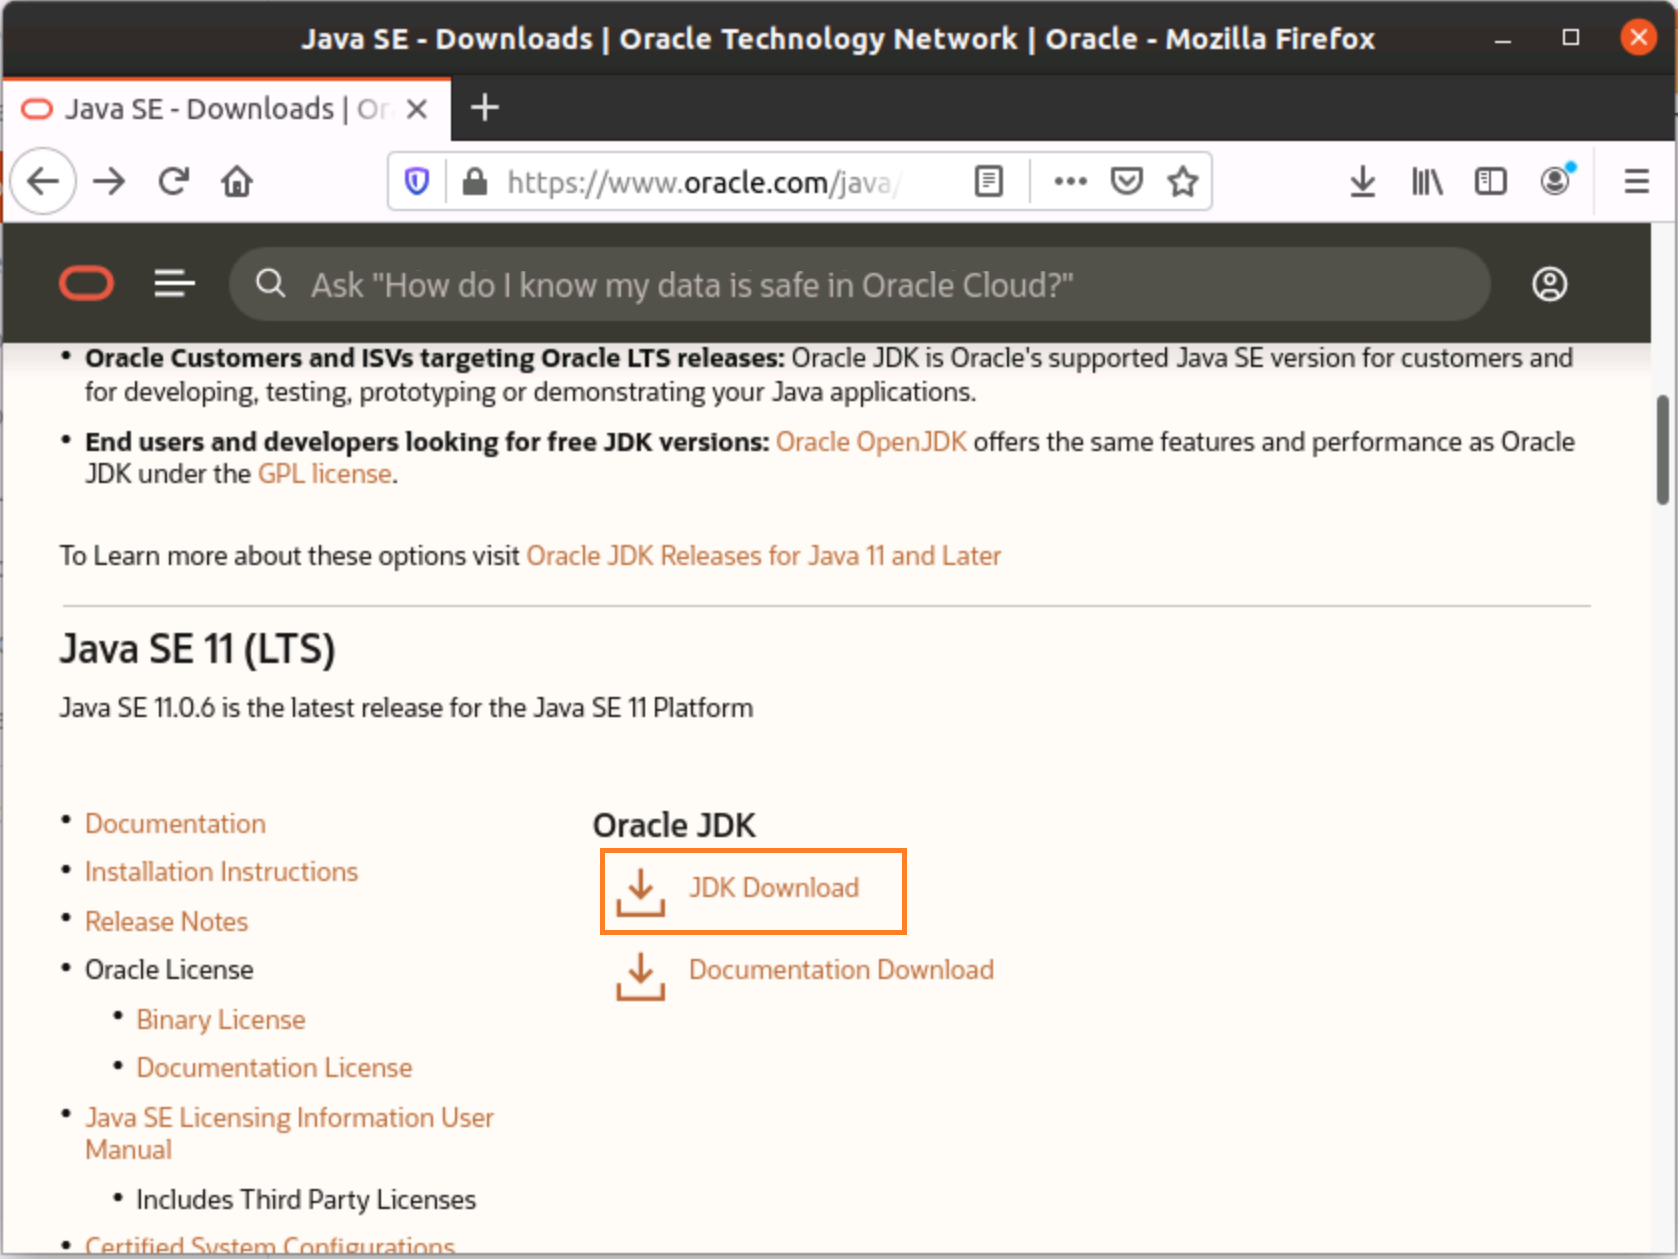Image resolution: width=1678 pixels, height=1259 pixels.
Task: Click the Documentation Download link
Action: pos(841,970)
